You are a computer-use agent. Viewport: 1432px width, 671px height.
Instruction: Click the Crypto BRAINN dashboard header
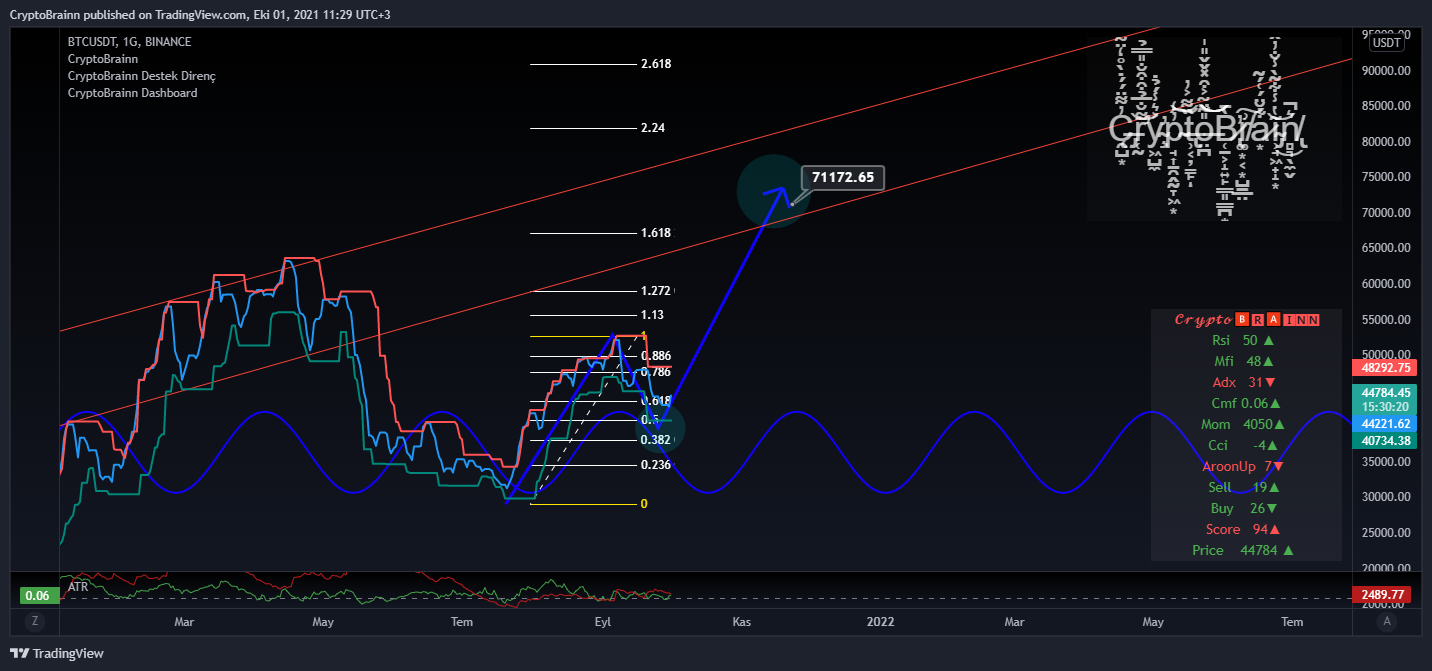[x=1246, y=320]
